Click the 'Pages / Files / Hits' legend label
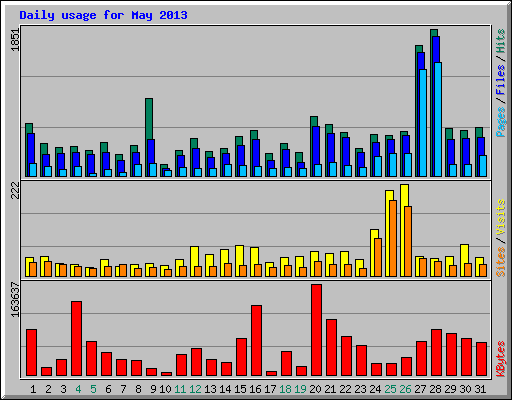The width and height of the screenshot is (512, 400). click(500, 83)
